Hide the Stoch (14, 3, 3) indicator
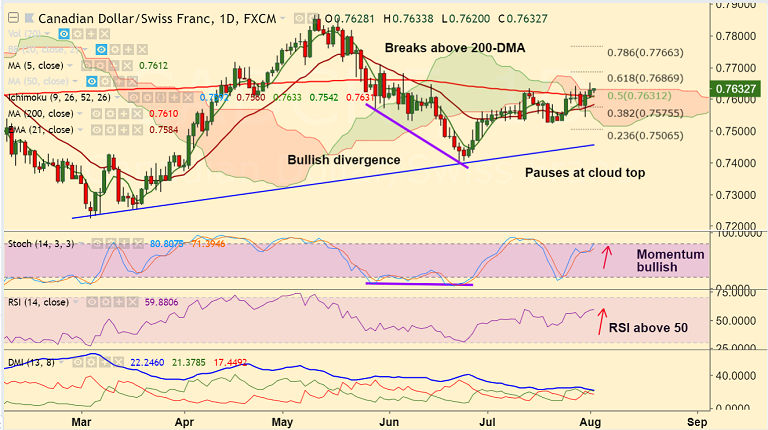Image resolution: width=768 pixels, height=430 pixels. (97, 243)
